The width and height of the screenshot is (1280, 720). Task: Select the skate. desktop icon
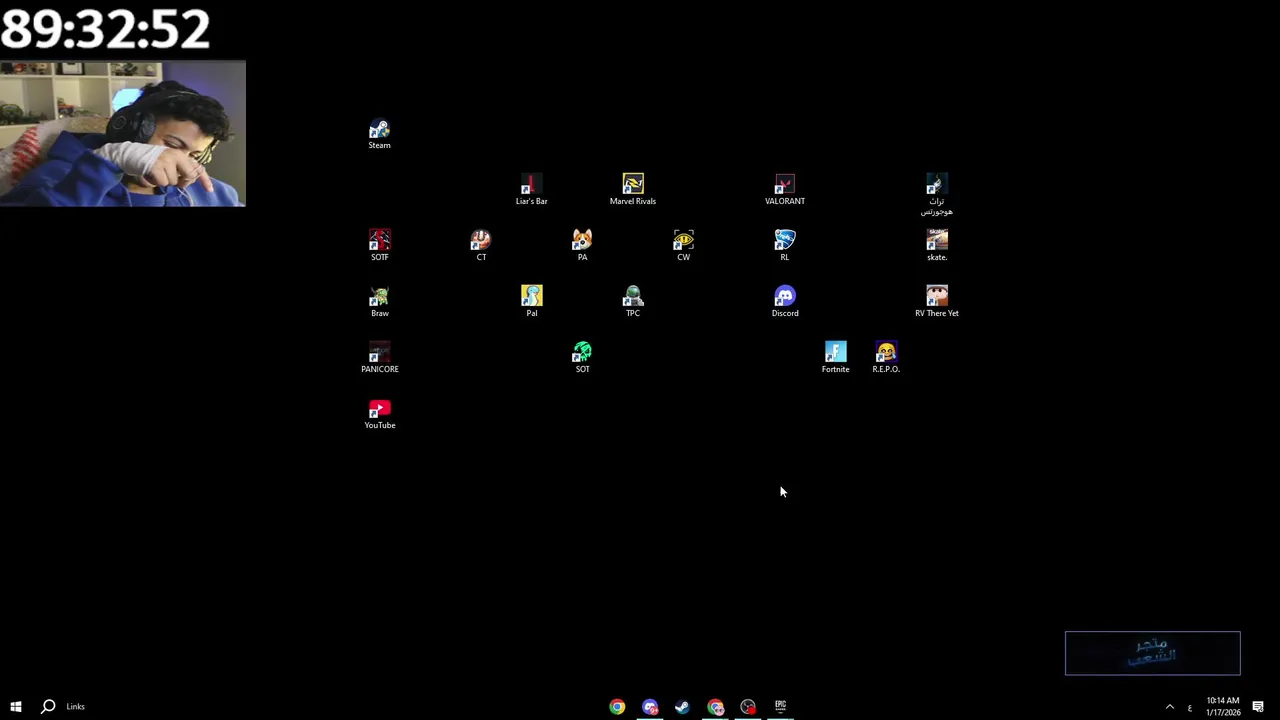[937, 246]
